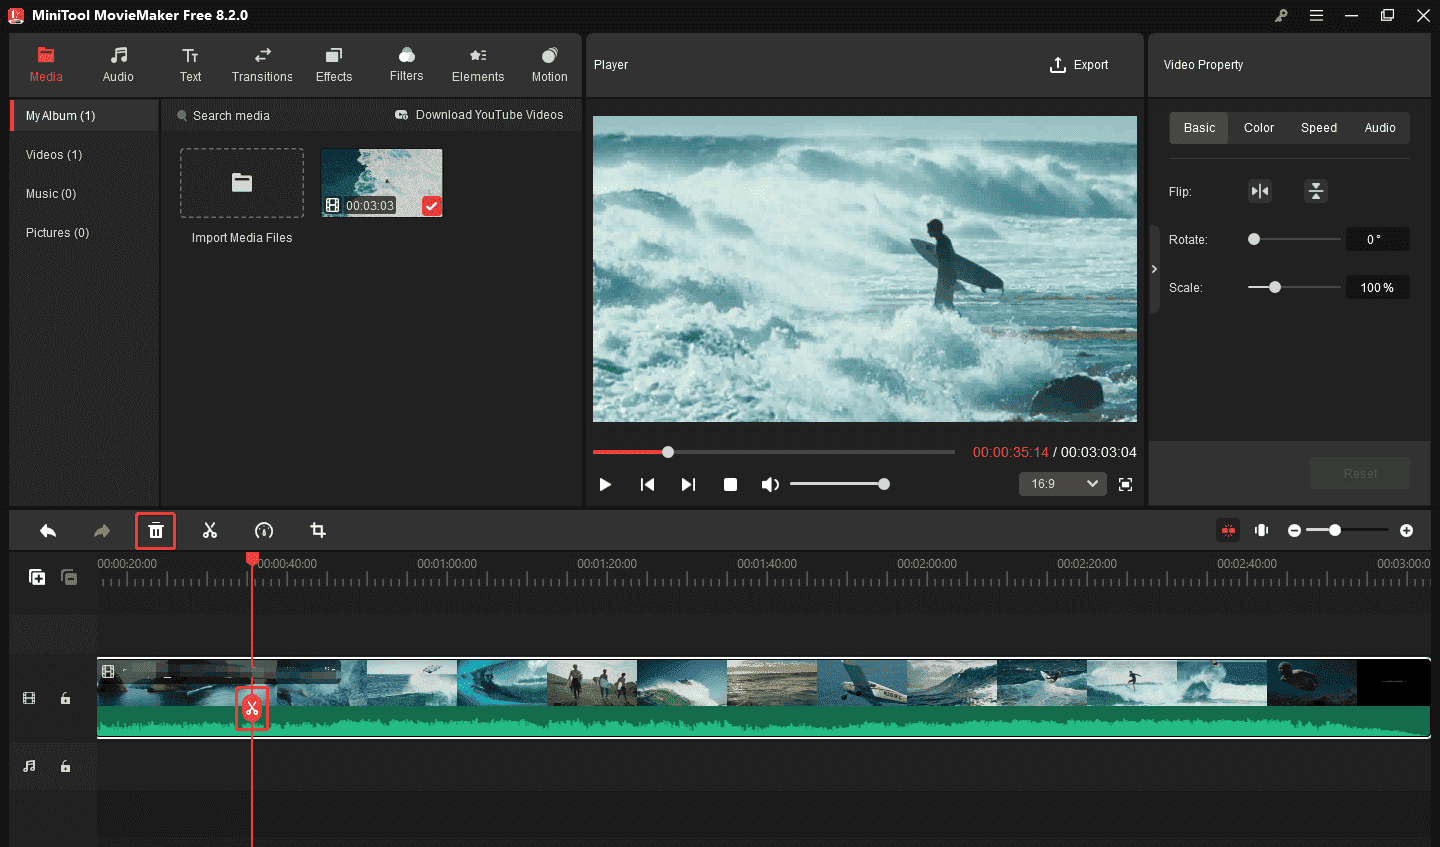Switch to the Color property tab

coord(1259,128)
